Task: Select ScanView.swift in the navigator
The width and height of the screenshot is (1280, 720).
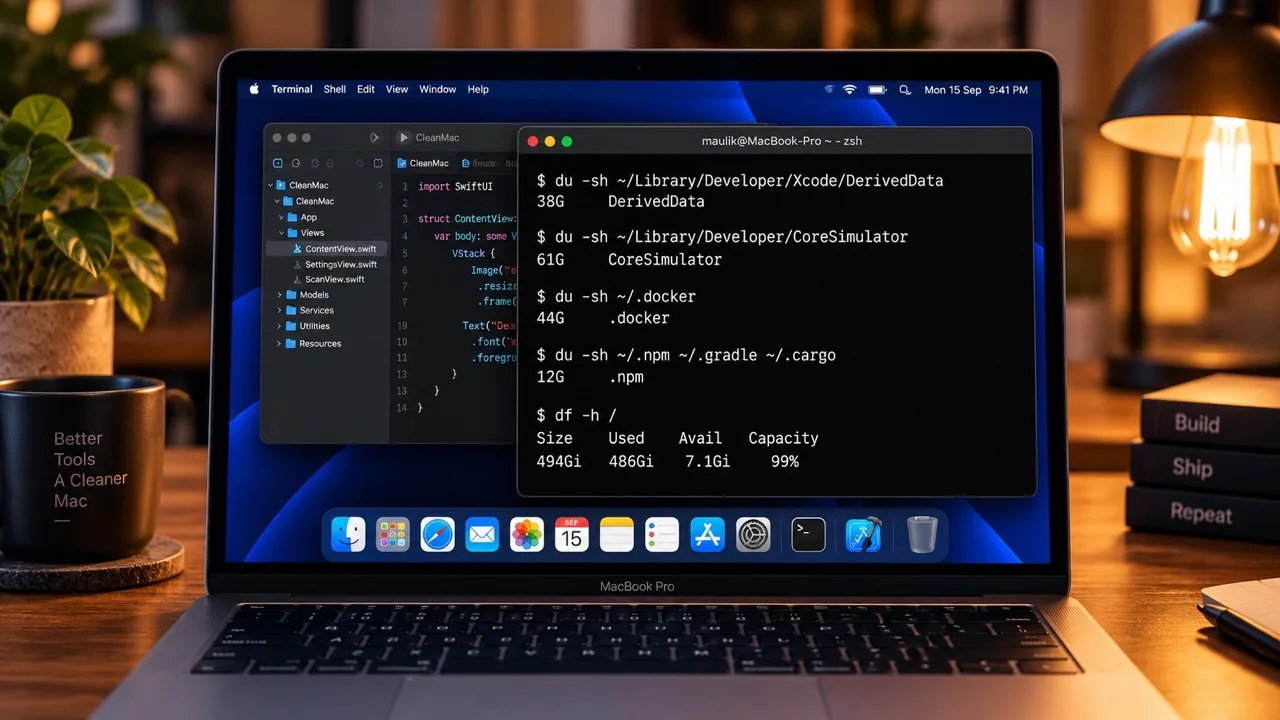Action: point(335,279)
